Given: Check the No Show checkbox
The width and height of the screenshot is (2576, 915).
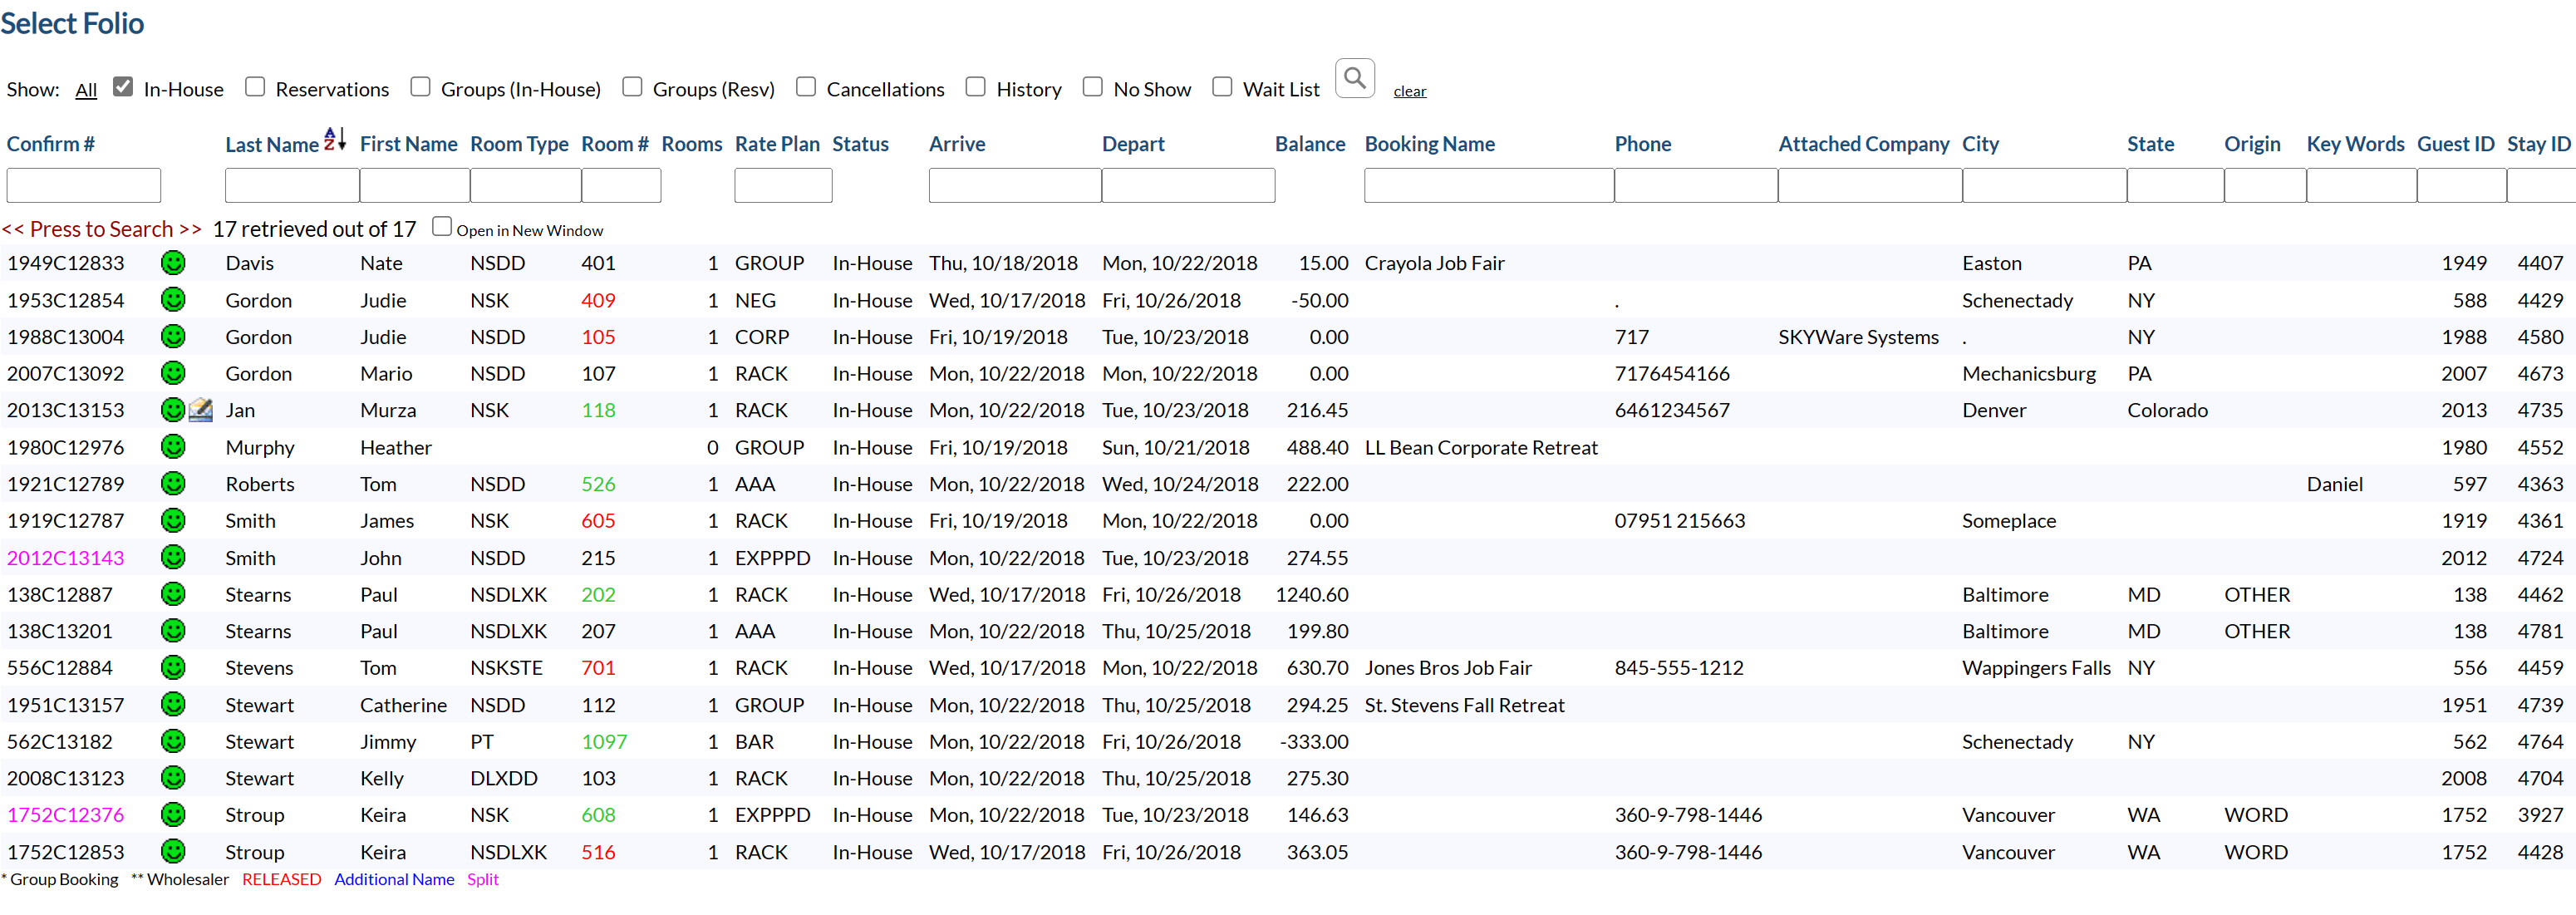Looking at the screenshot, I should [x=1093, y=87].
